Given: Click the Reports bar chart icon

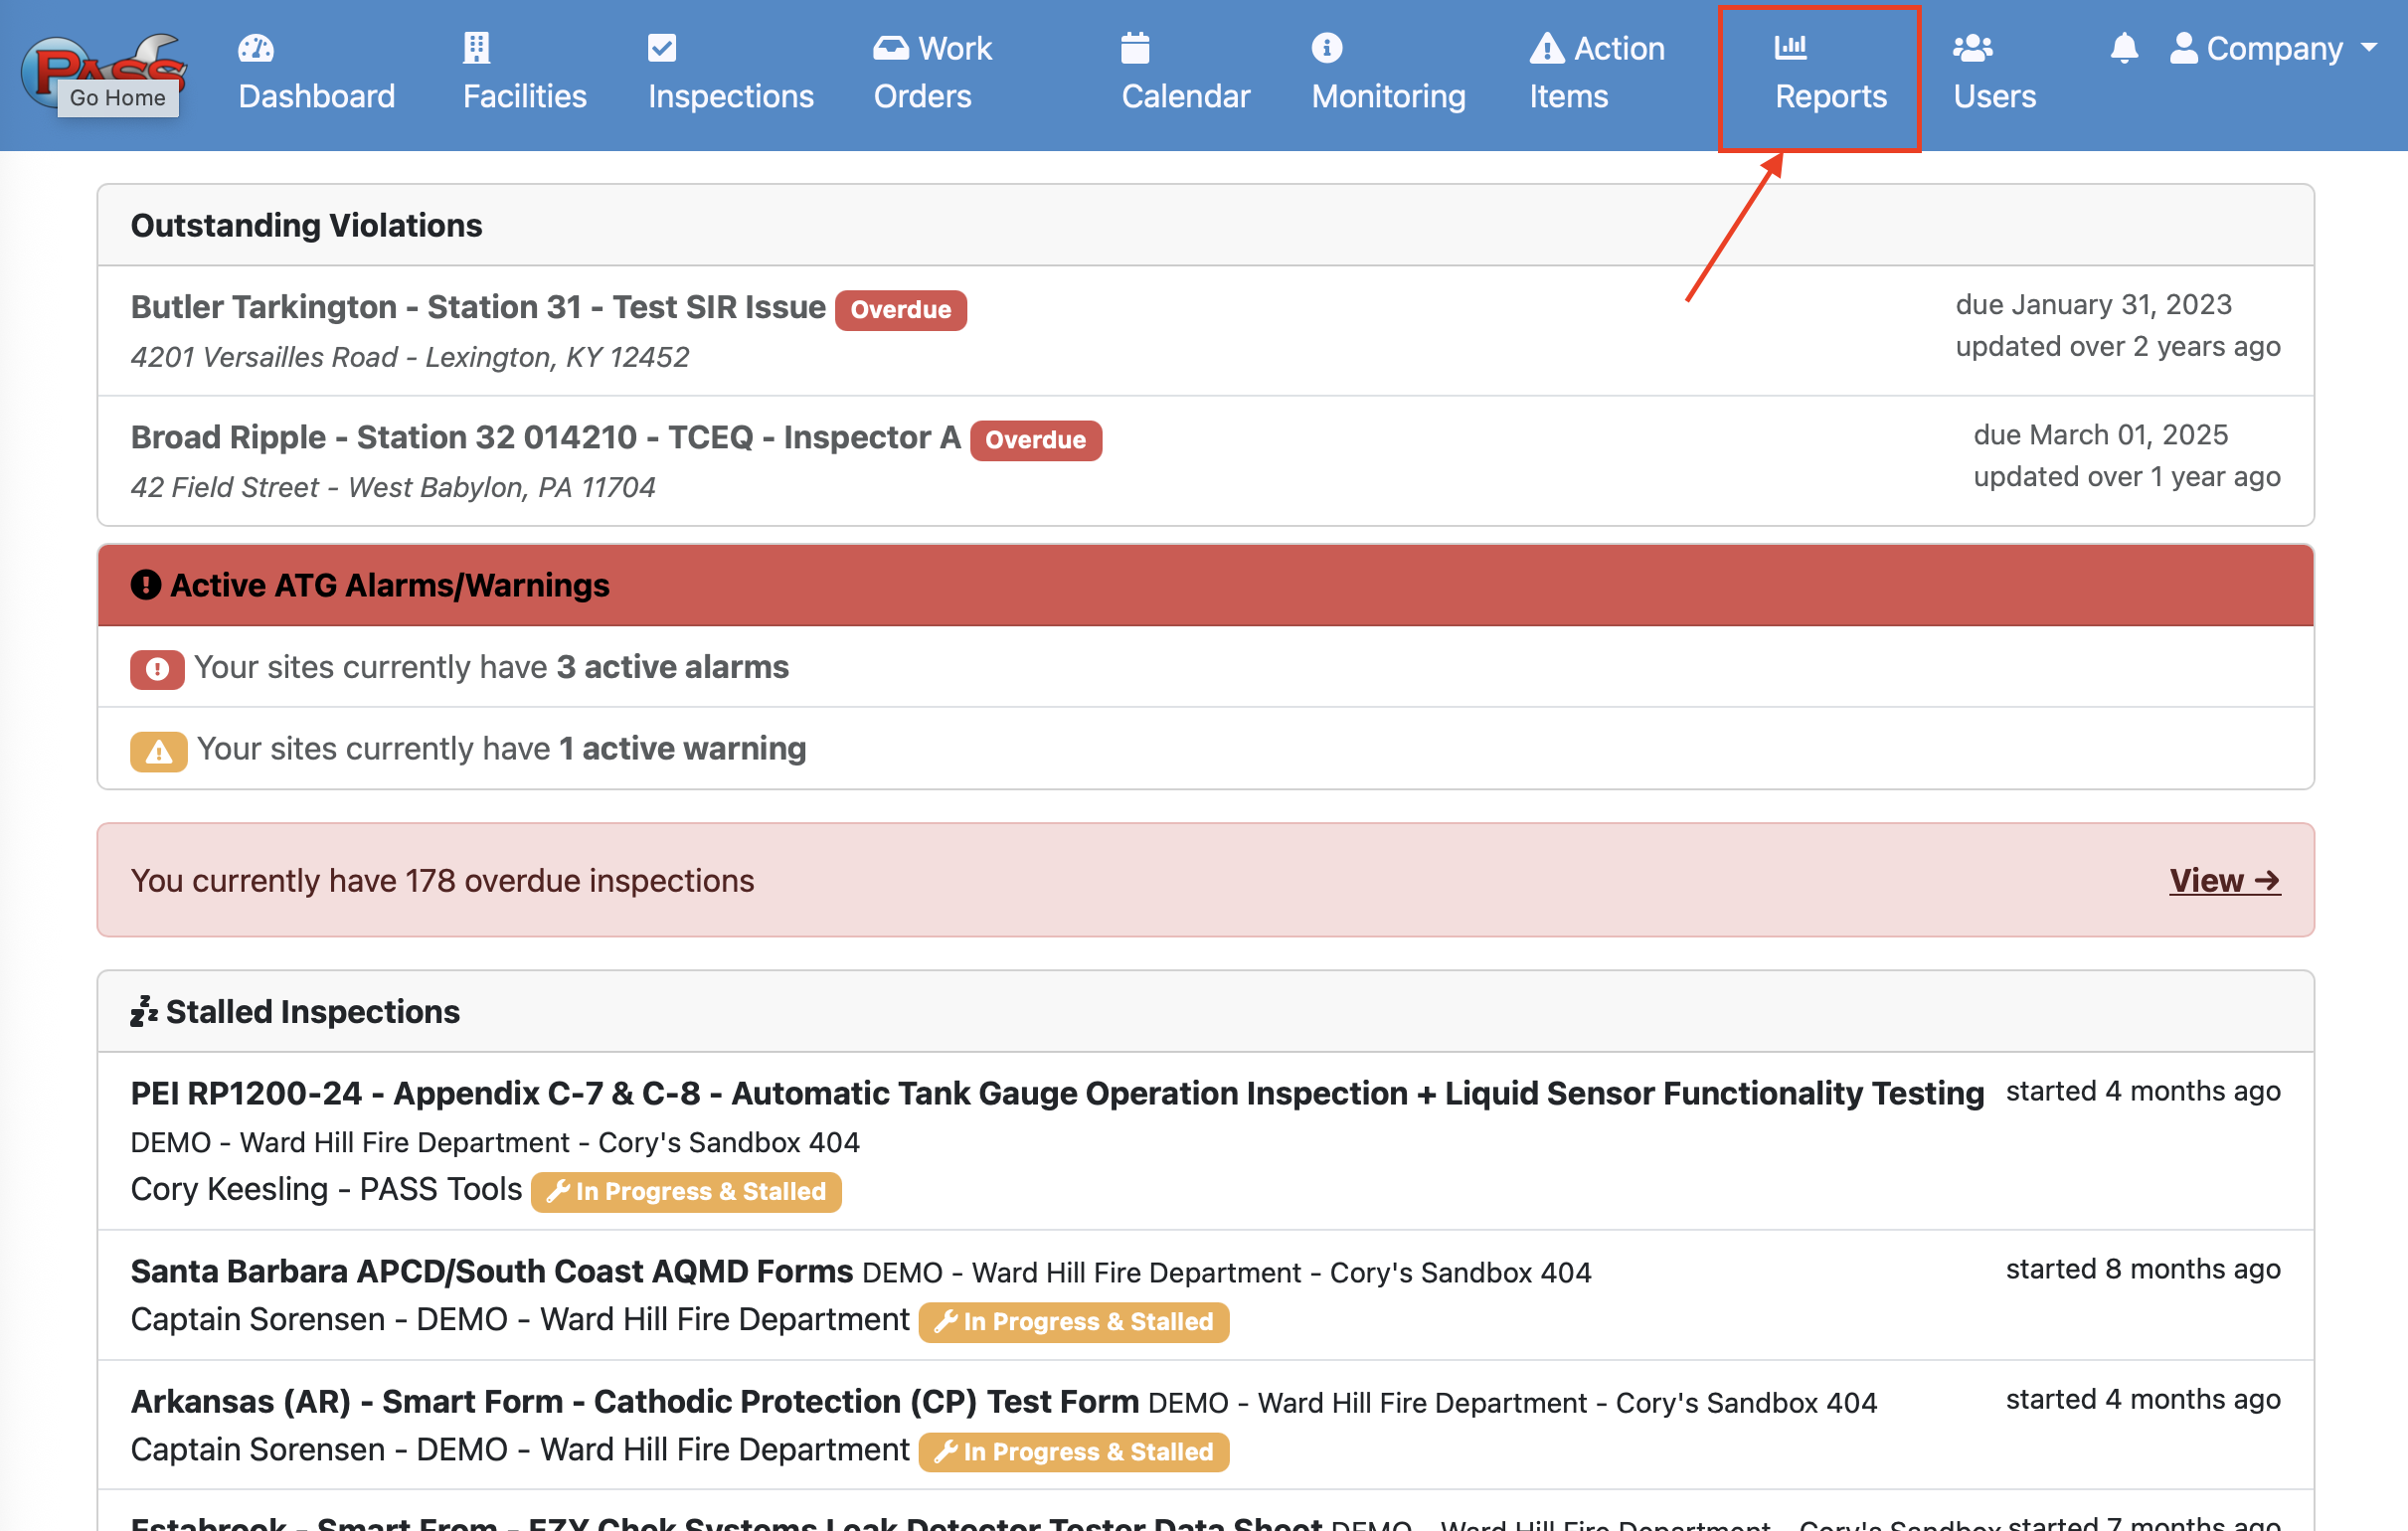Looking at the screenshot, I should [x=1790, y=47].
